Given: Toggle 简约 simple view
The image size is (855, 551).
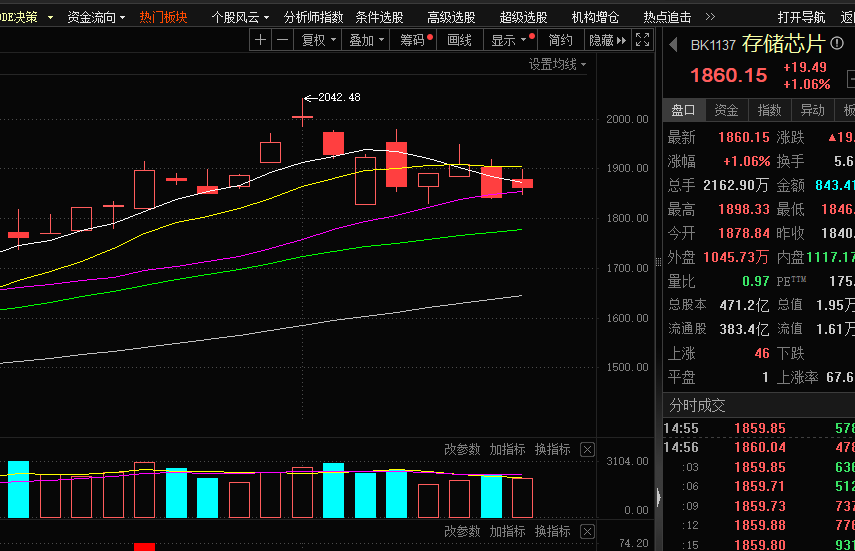Looking at the screenshot, I should click(x=561, y=40).
